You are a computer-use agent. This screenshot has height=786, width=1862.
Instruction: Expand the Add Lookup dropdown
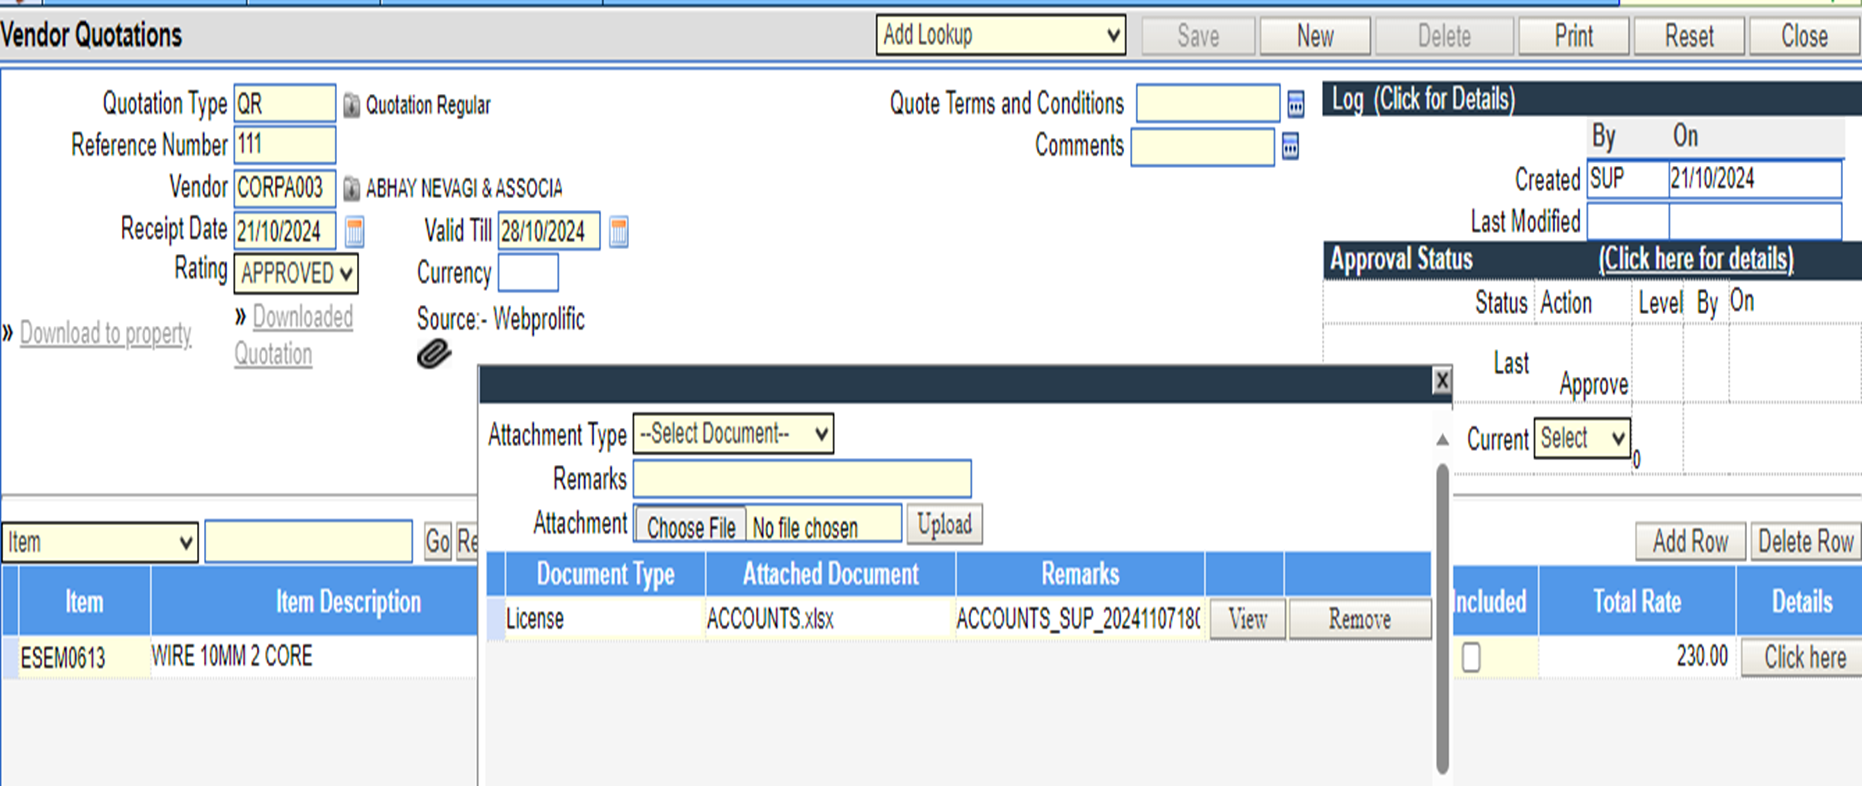click(1000, 36)
